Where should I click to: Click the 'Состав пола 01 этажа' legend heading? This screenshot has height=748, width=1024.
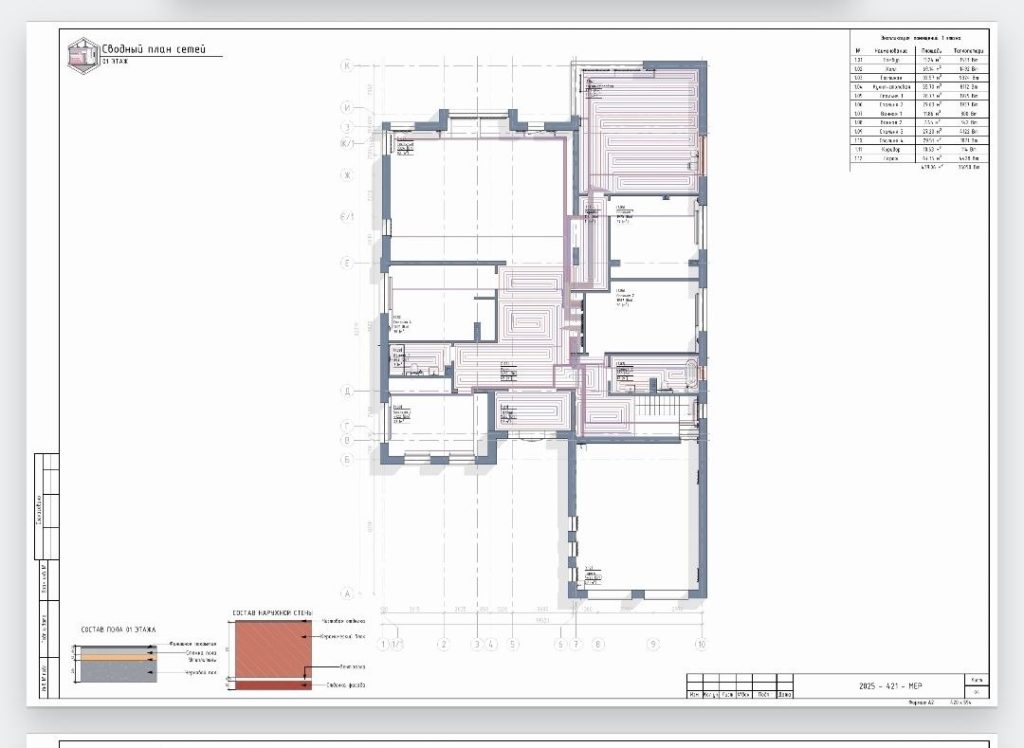pyautogui.click(x=118, y=630)
